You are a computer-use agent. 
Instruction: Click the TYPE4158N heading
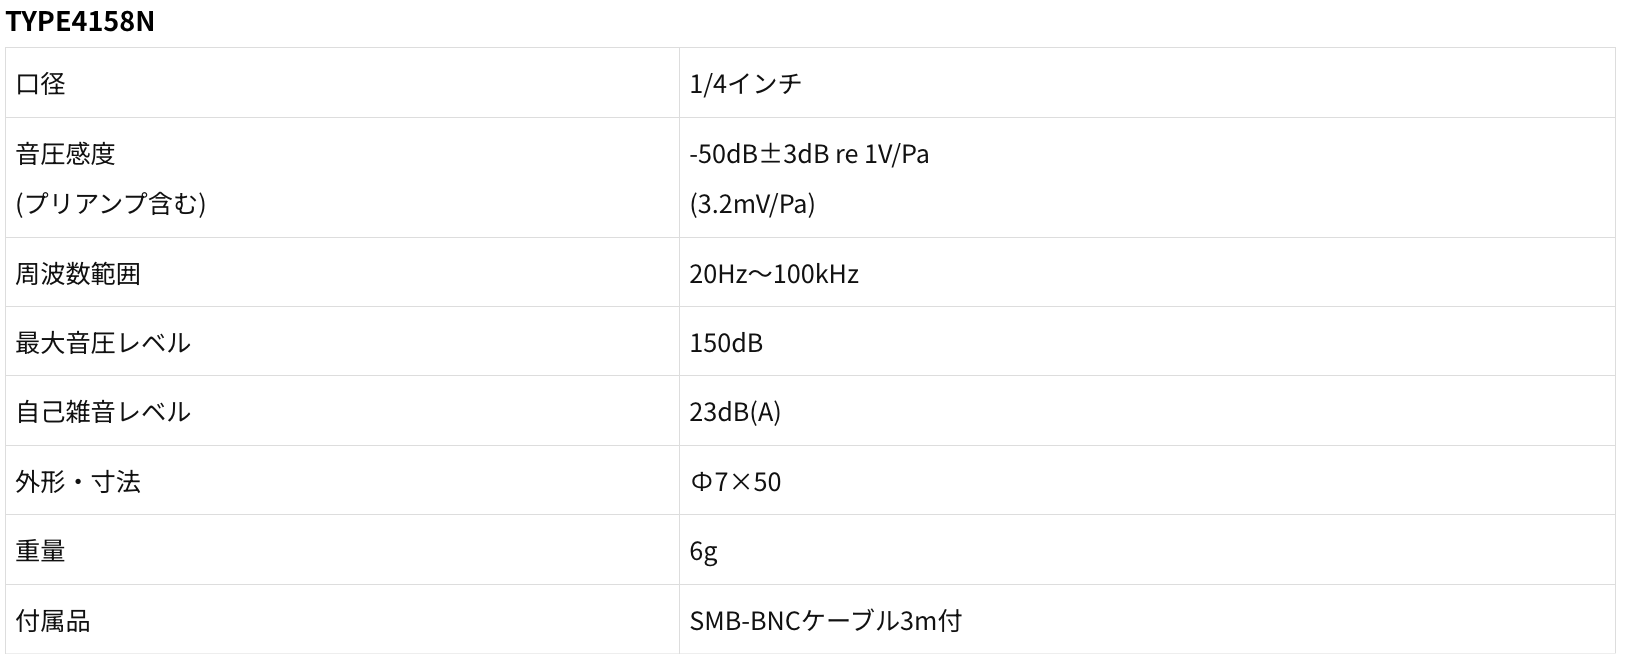80,20
